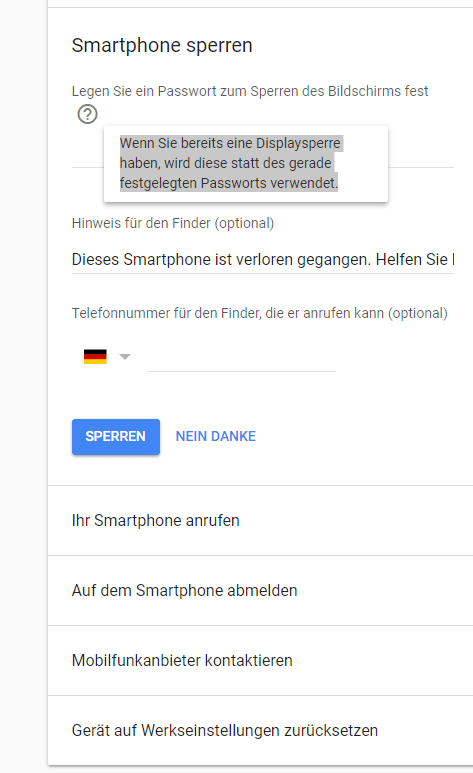Click the Legen Sie ein Passwort label

250,91
